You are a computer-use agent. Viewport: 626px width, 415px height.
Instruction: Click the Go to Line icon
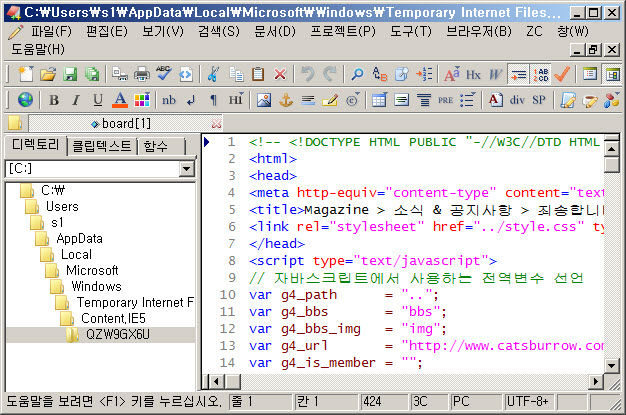pos(424,74)
